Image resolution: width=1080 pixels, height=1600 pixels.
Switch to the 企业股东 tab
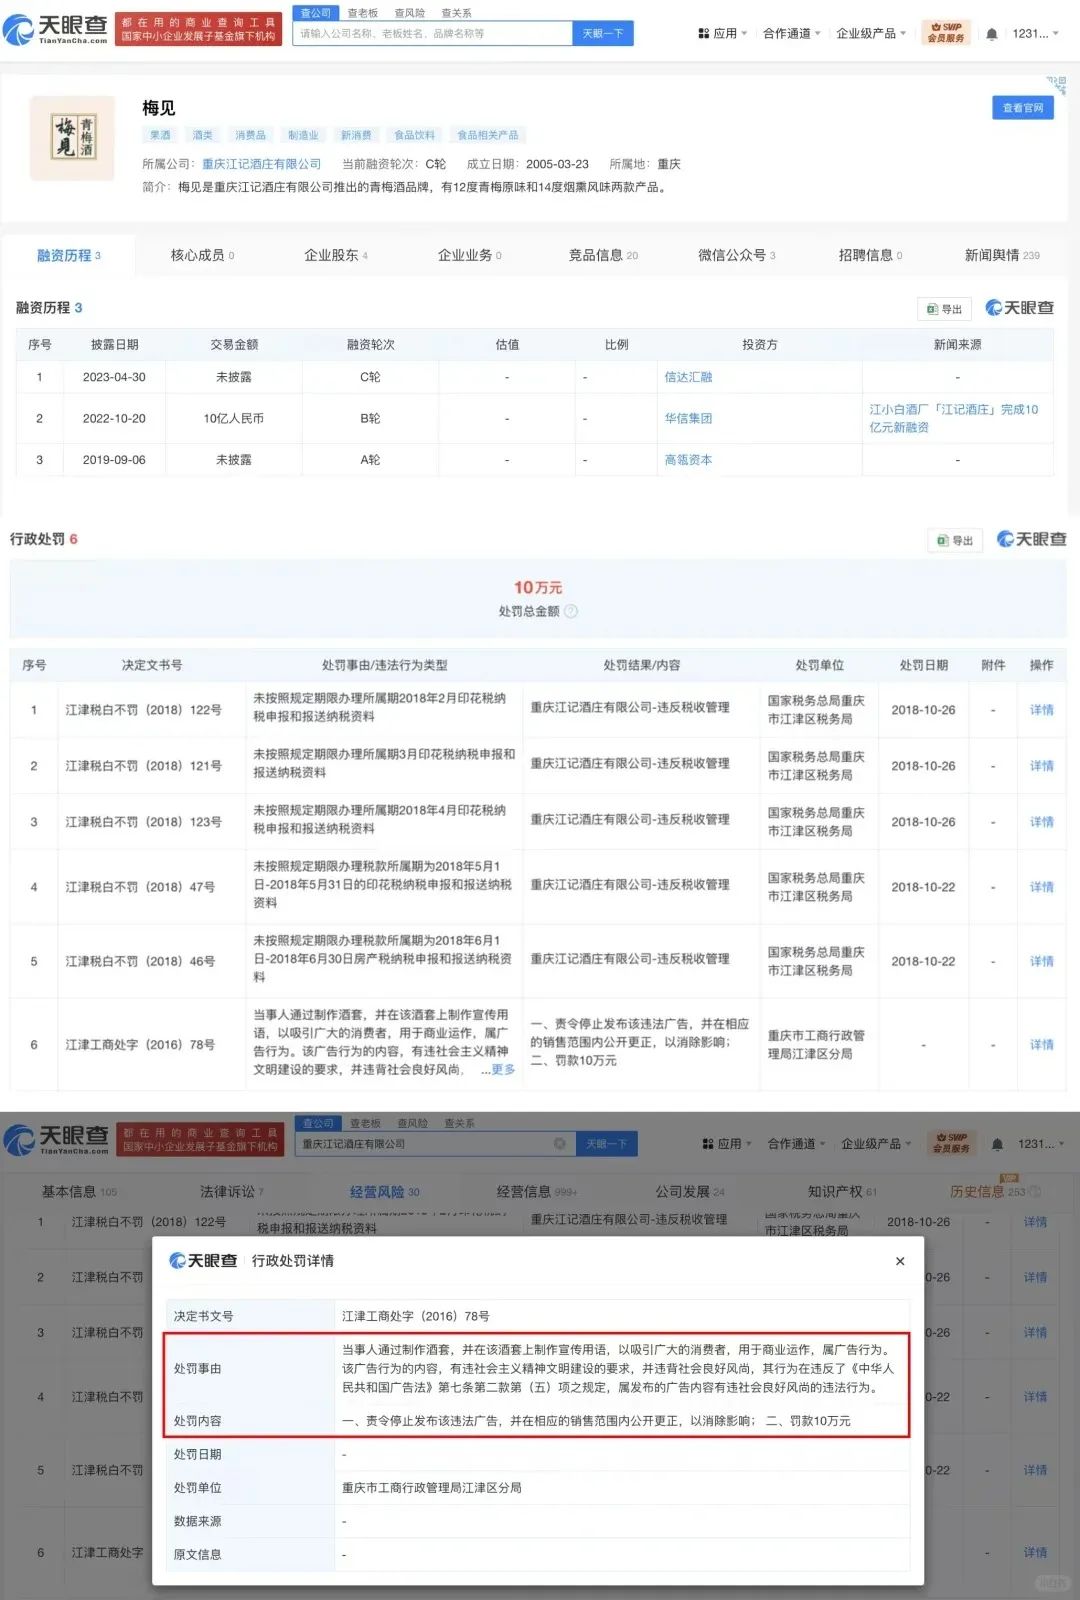(x=336, y=255)
